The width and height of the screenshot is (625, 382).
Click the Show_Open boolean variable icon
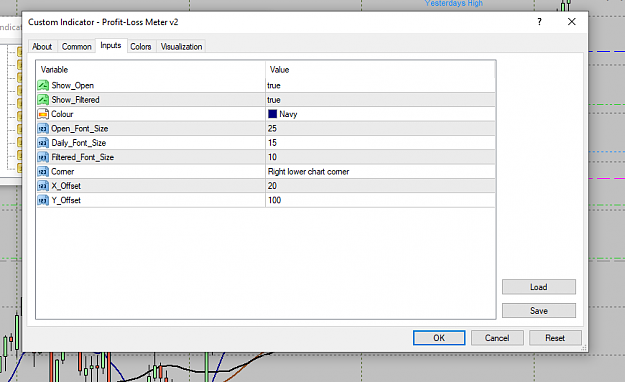tap(43, 85)
